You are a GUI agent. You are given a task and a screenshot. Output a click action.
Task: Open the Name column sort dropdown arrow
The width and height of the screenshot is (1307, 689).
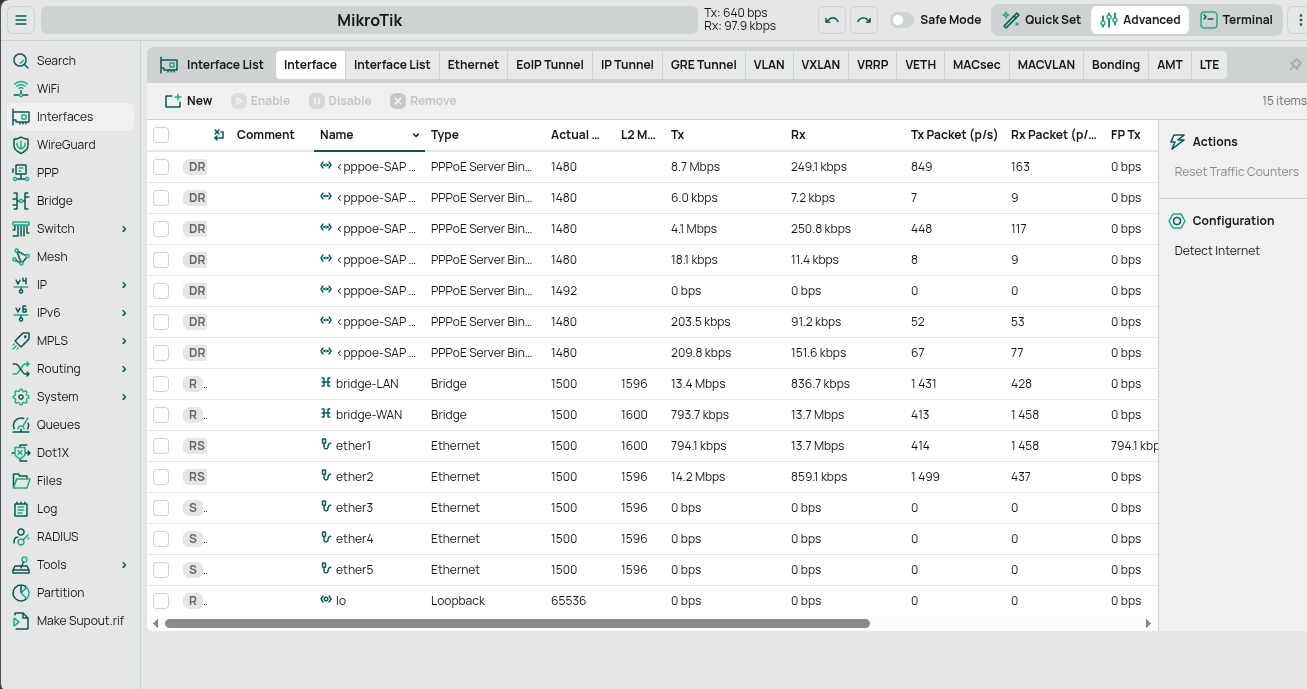(416, 135)
